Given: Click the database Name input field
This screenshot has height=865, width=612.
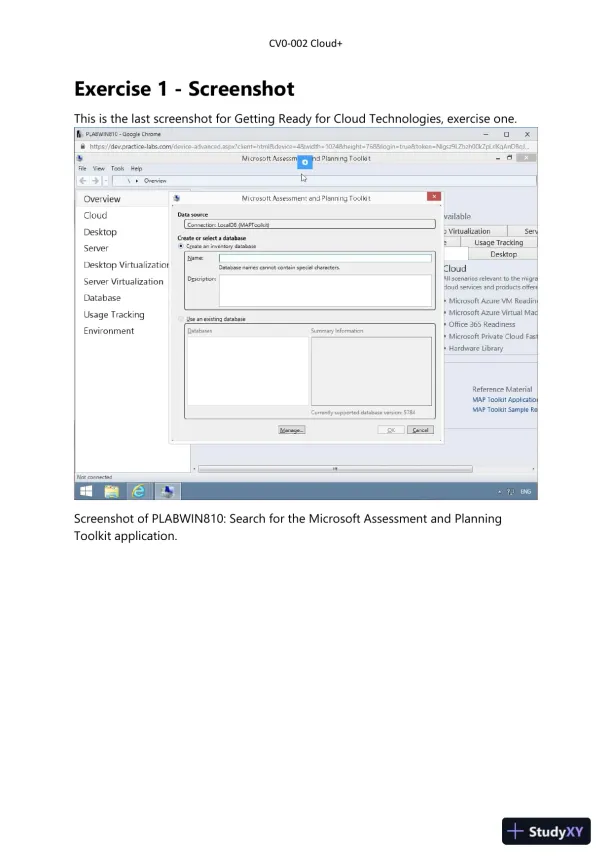Looking at the screenshot, I should [x=324, y=258].
